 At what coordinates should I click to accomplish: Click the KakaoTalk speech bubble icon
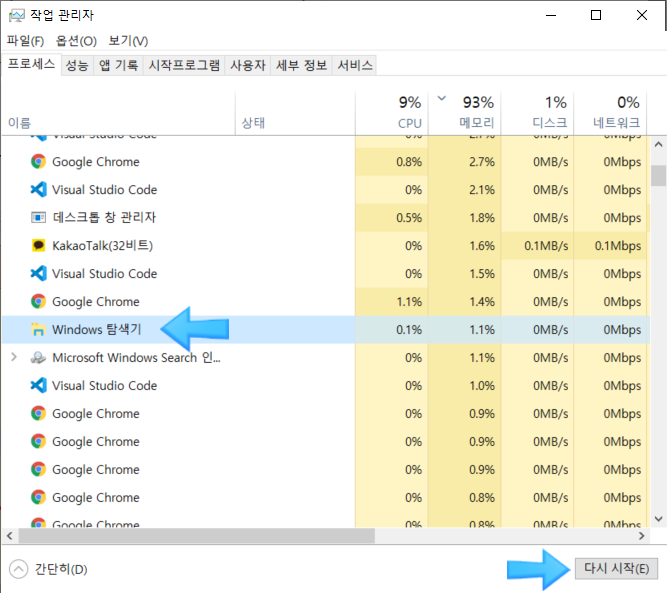pyautogui.click(x=38, y=245)
